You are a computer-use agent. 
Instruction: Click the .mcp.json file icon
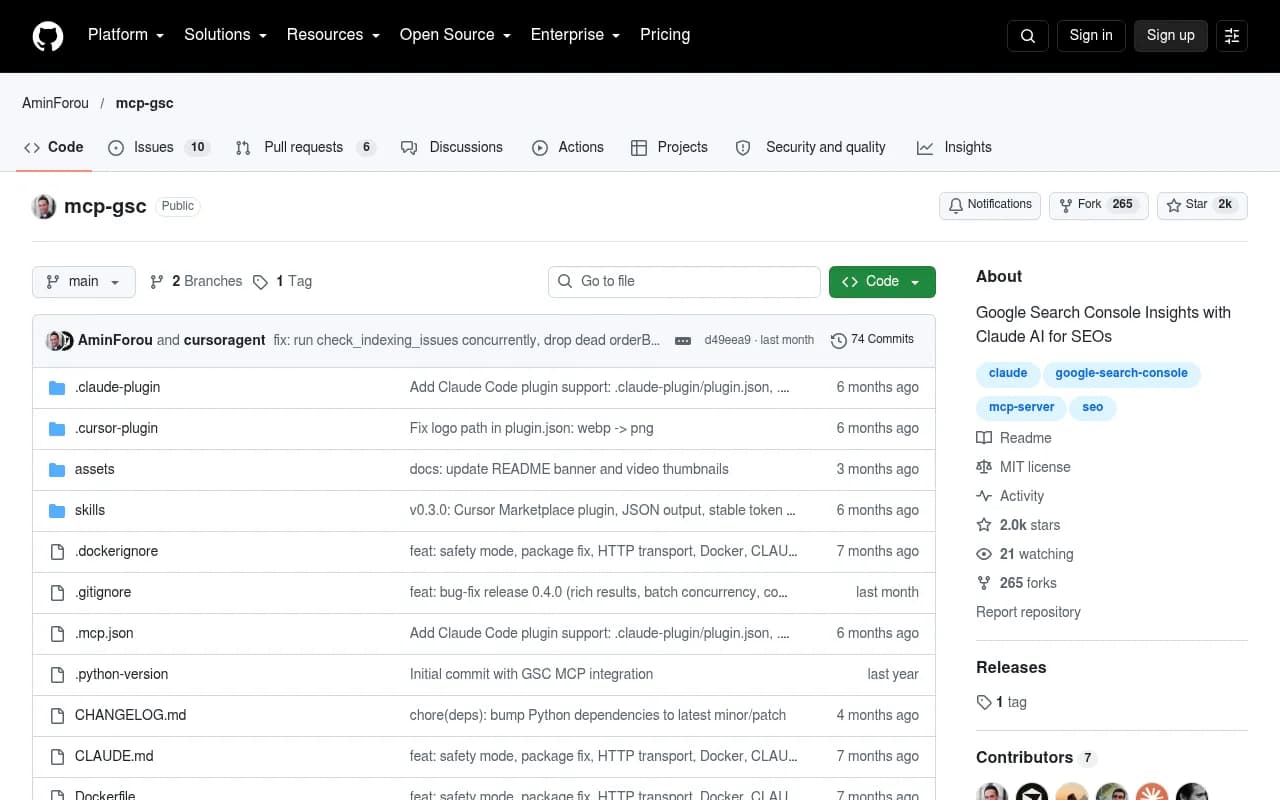(x=57, y=633)
